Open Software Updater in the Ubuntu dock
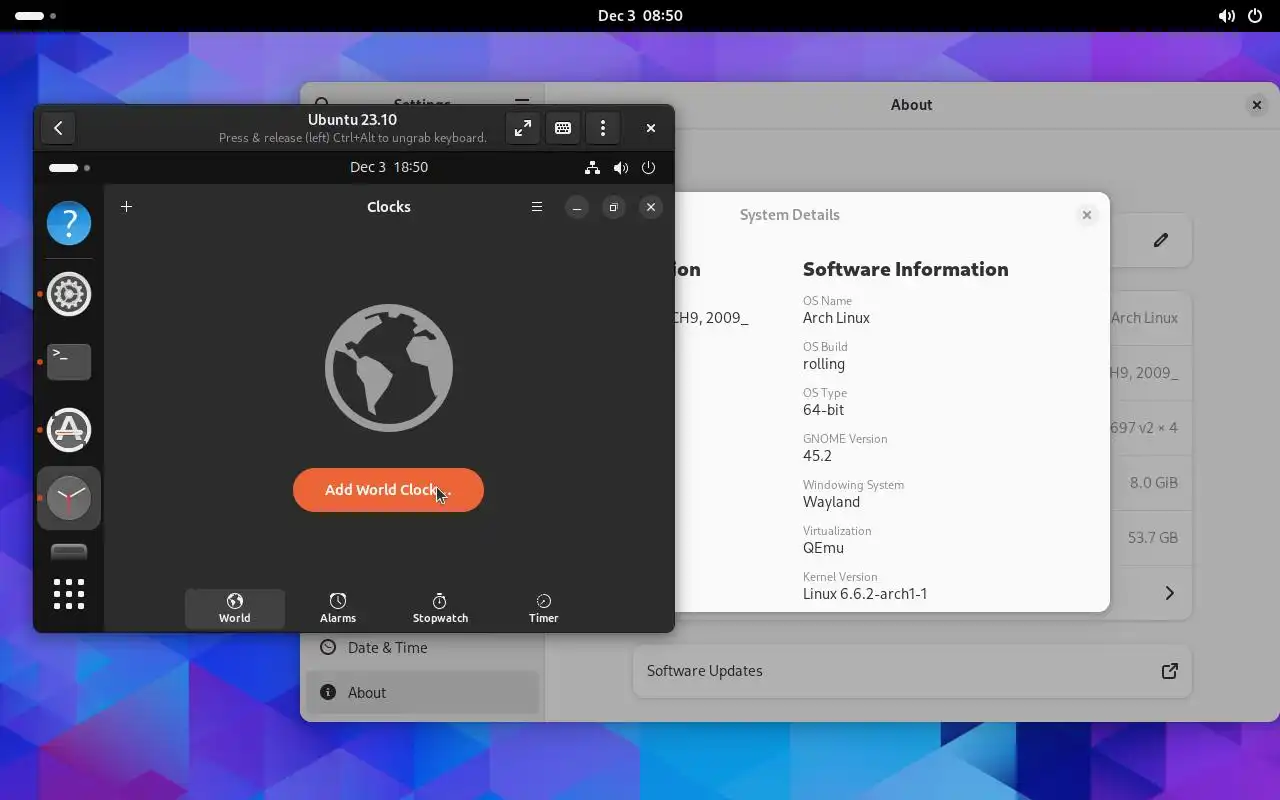This screenshot has width=1280, height=800. [x=69, y=429]
